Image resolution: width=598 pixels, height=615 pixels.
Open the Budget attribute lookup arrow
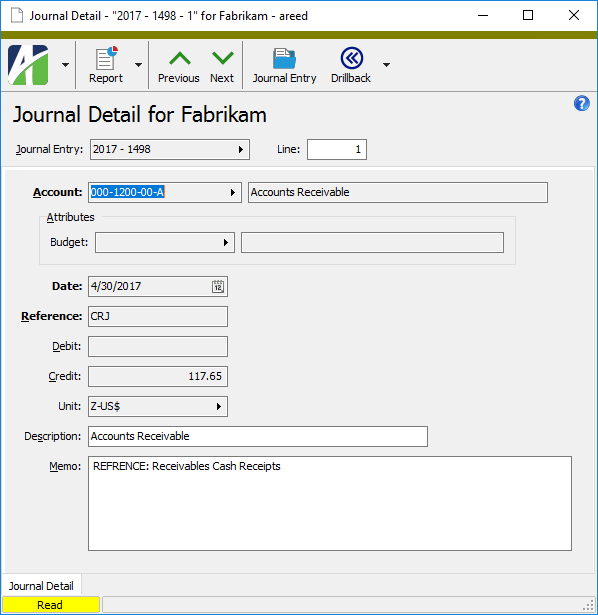tap(225, 242)
